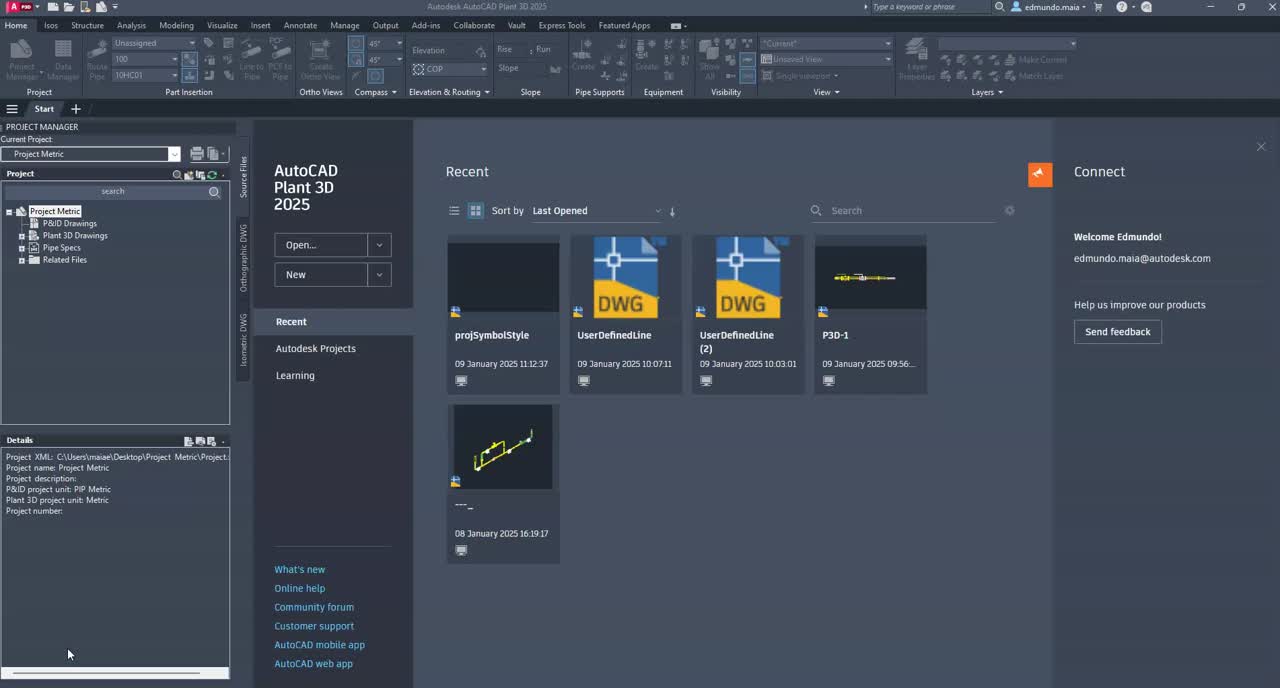
Task: Switch recent files to list view
Action: [x=454, y=211]
